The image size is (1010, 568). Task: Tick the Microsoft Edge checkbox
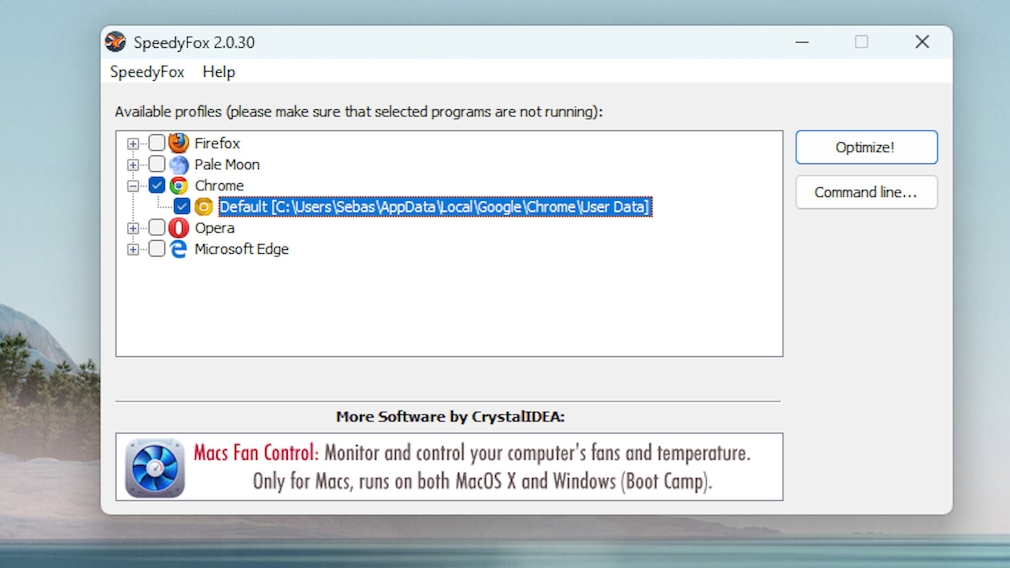coord(157,249)
